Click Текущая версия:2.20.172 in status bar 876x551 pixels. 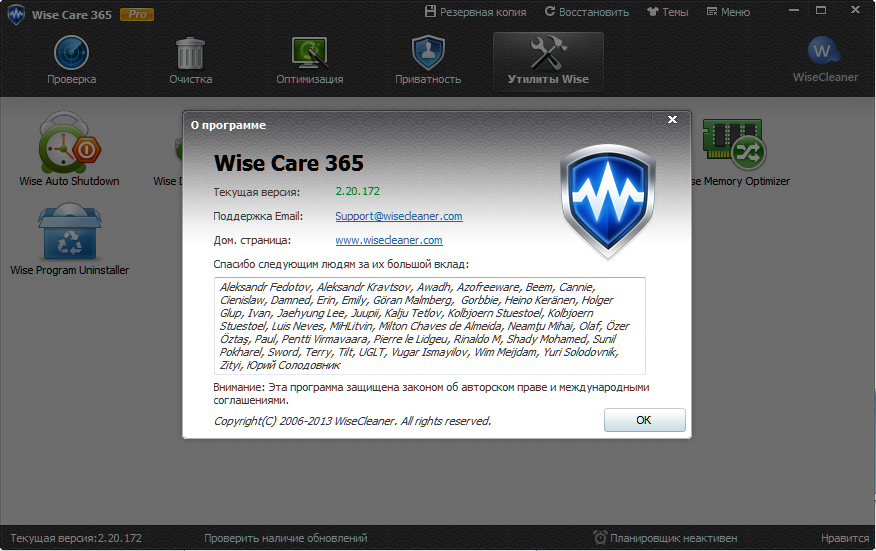(76, 538)
